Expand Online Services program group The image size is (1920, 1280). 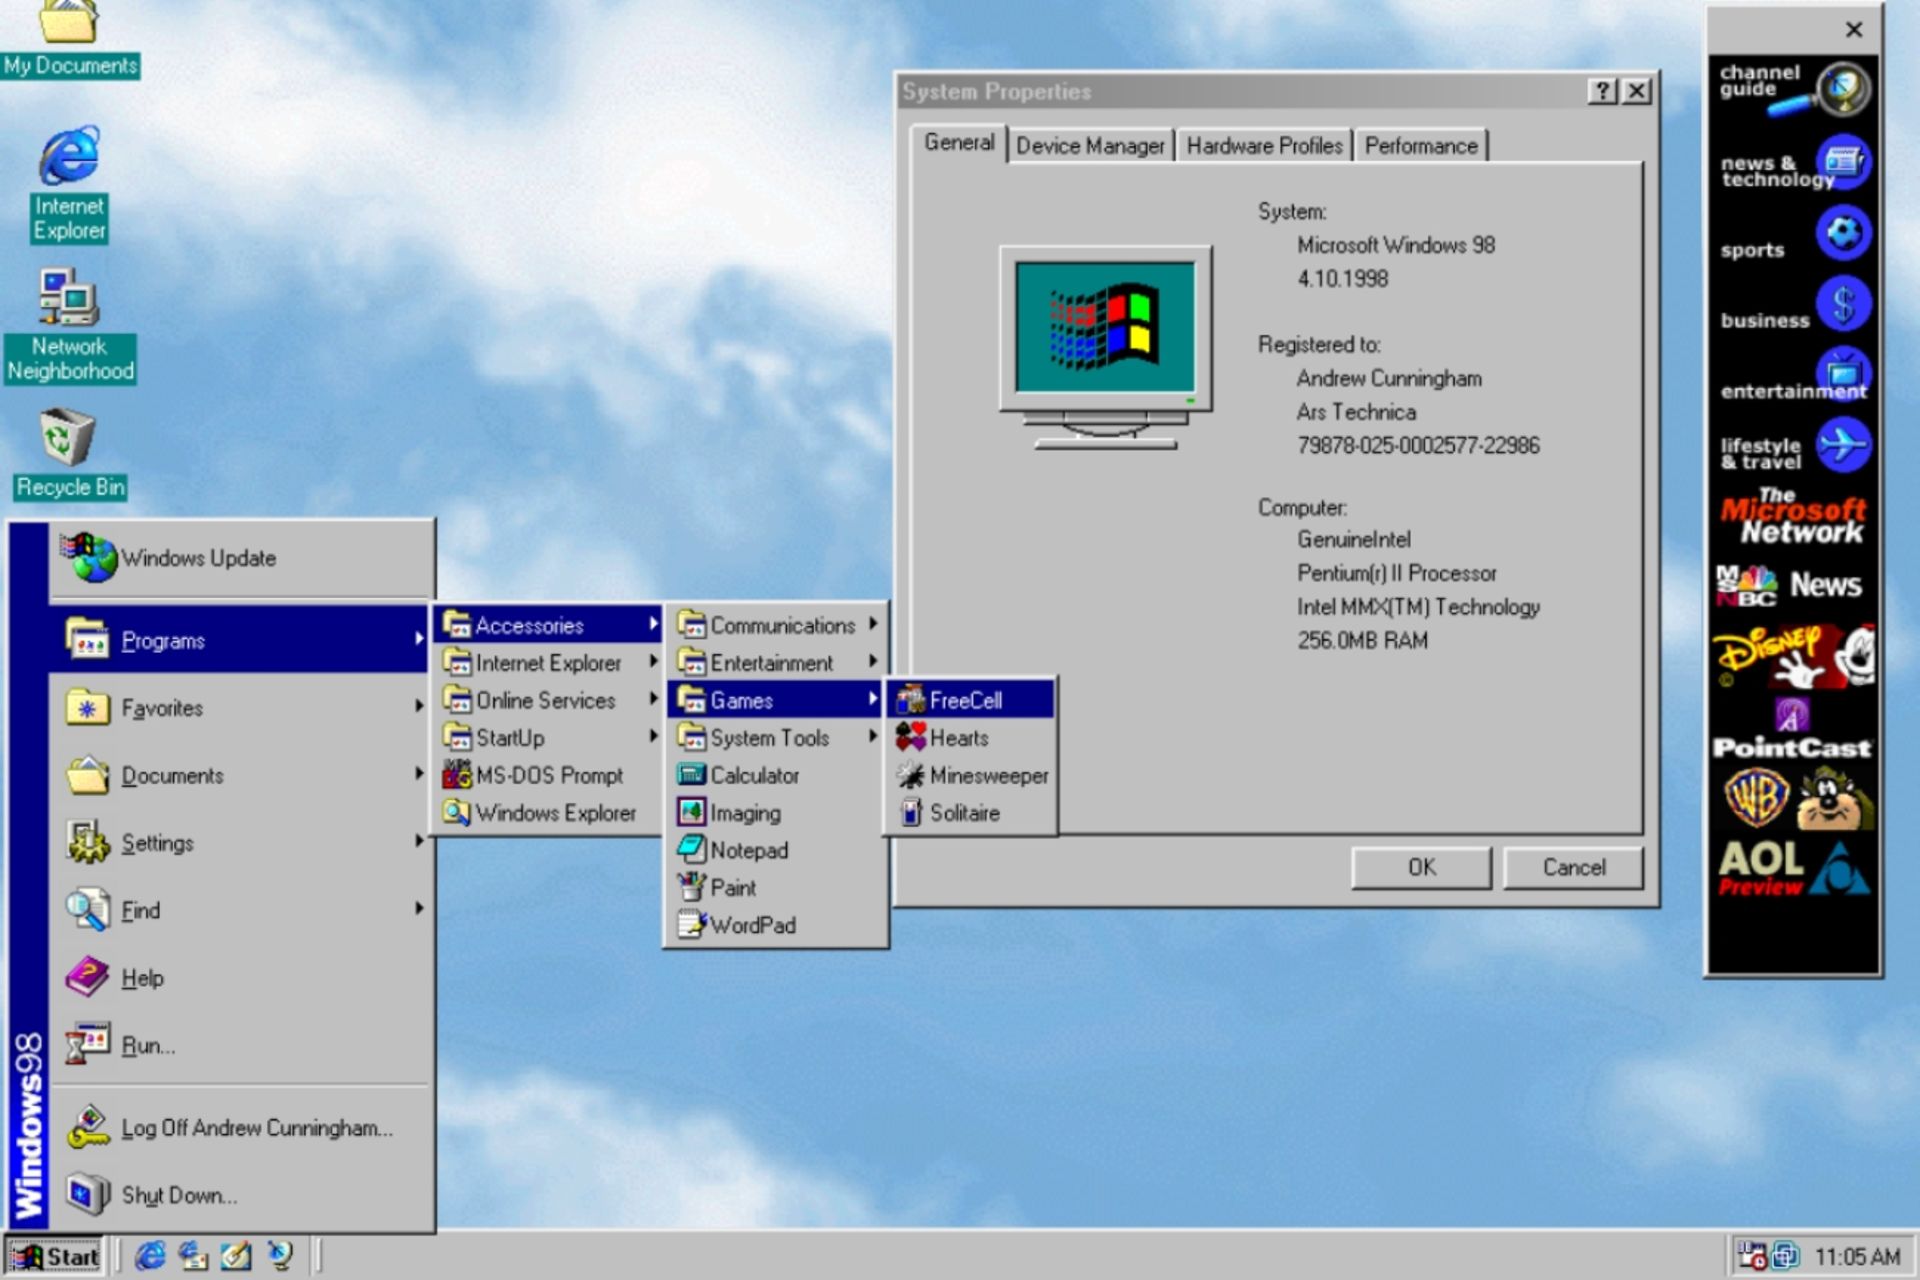[x=549, y=700]
